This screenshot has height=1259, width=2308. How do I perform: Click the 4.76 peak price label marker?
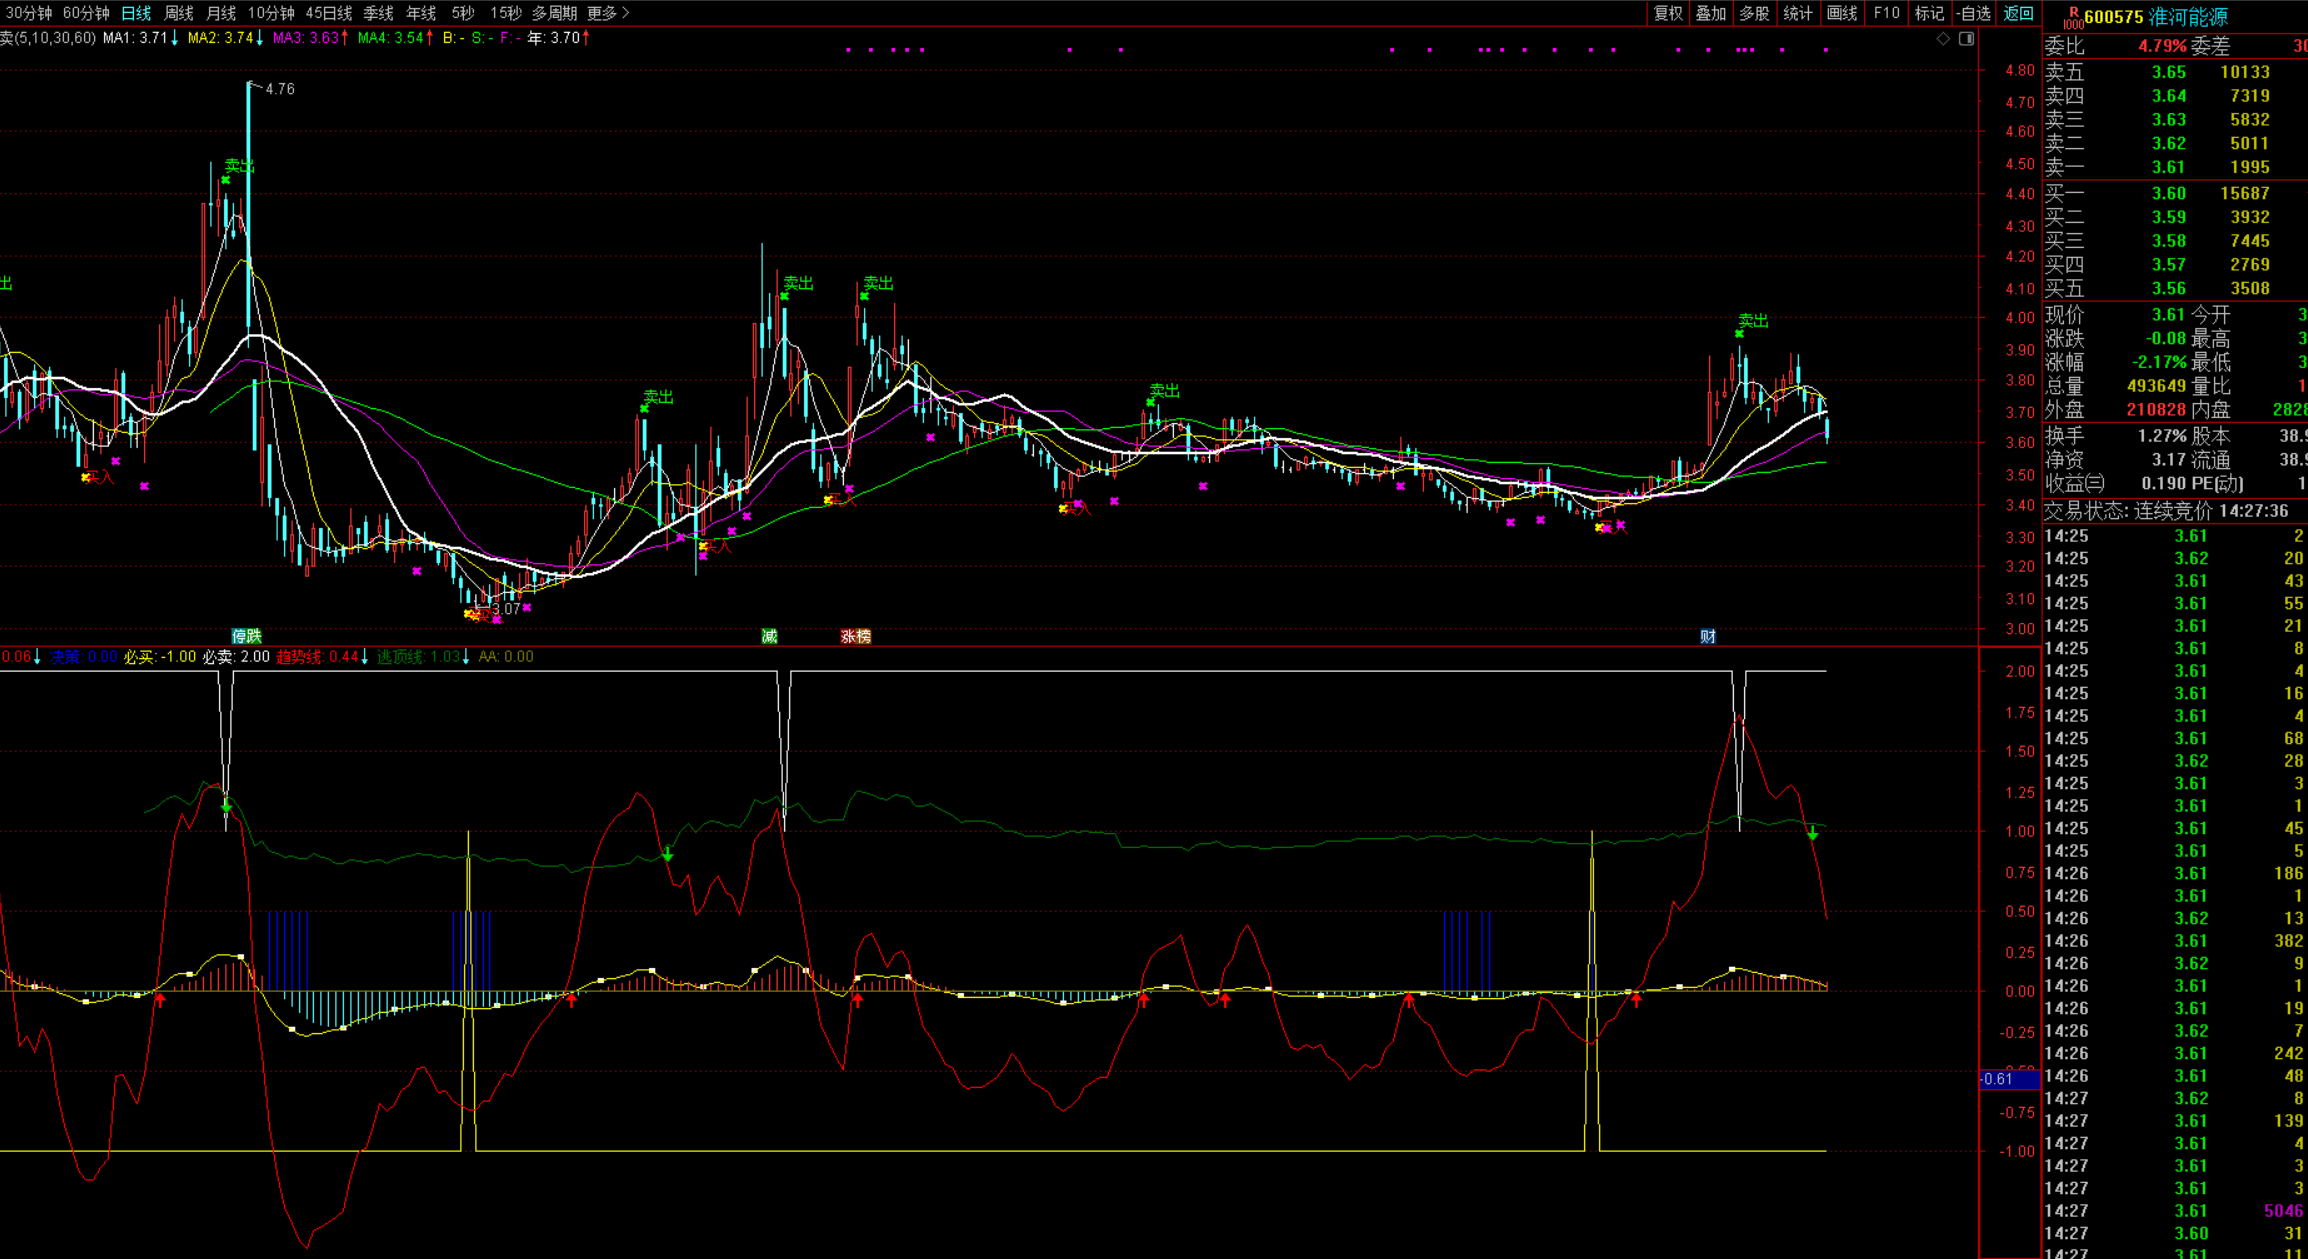279,89
